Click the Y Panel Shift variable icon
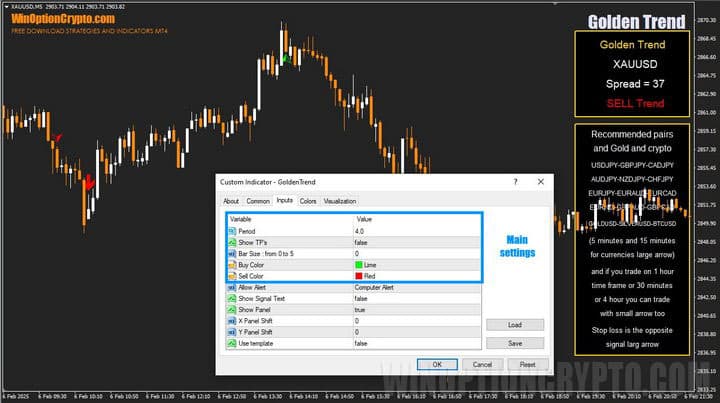 [232, 332]
